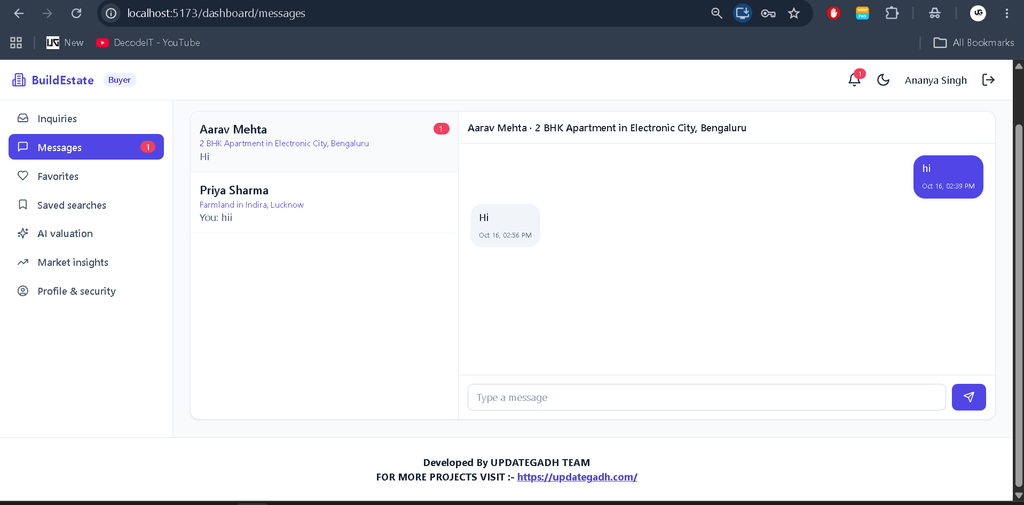Click 'Developed By UPDATEGADH TEAM' footer text
Screen dimensions: 1024x505
[x=506, y=463]
